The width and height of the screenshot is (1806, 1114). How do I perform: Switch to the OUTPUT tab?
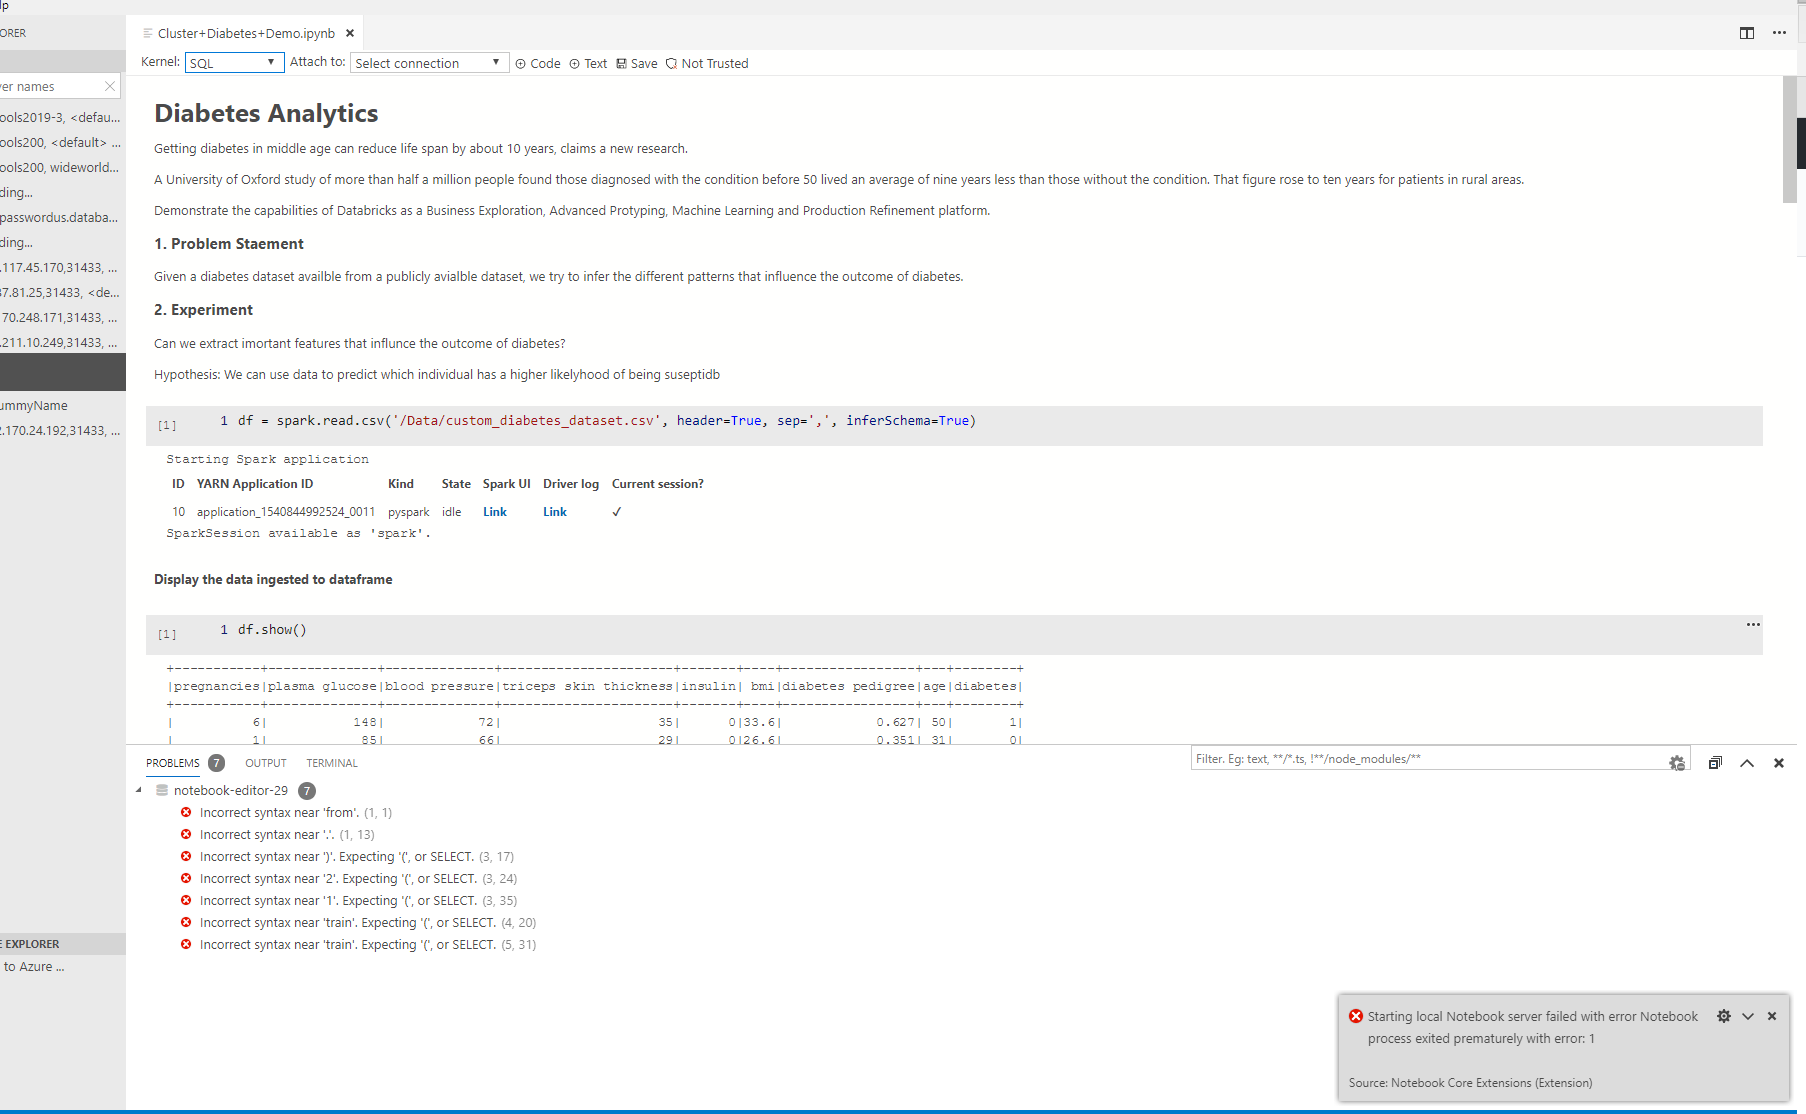click(x=266, y=763)
